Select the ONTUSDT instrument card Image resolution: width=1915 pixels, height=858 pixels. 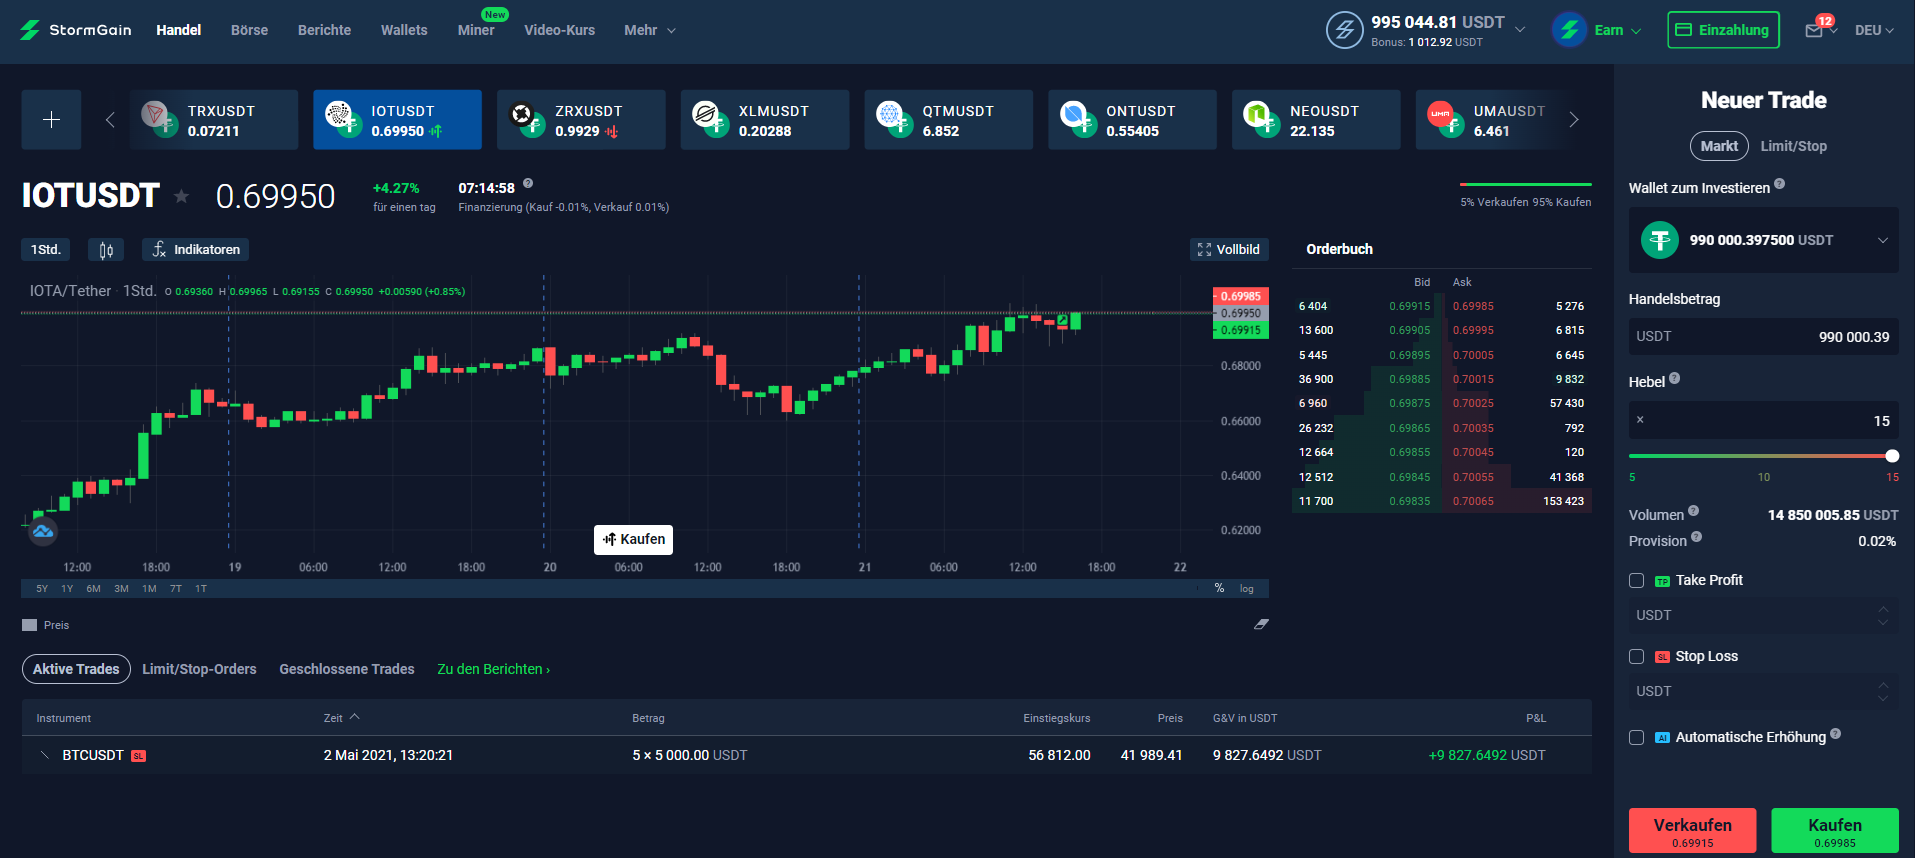click(1132, 120)
